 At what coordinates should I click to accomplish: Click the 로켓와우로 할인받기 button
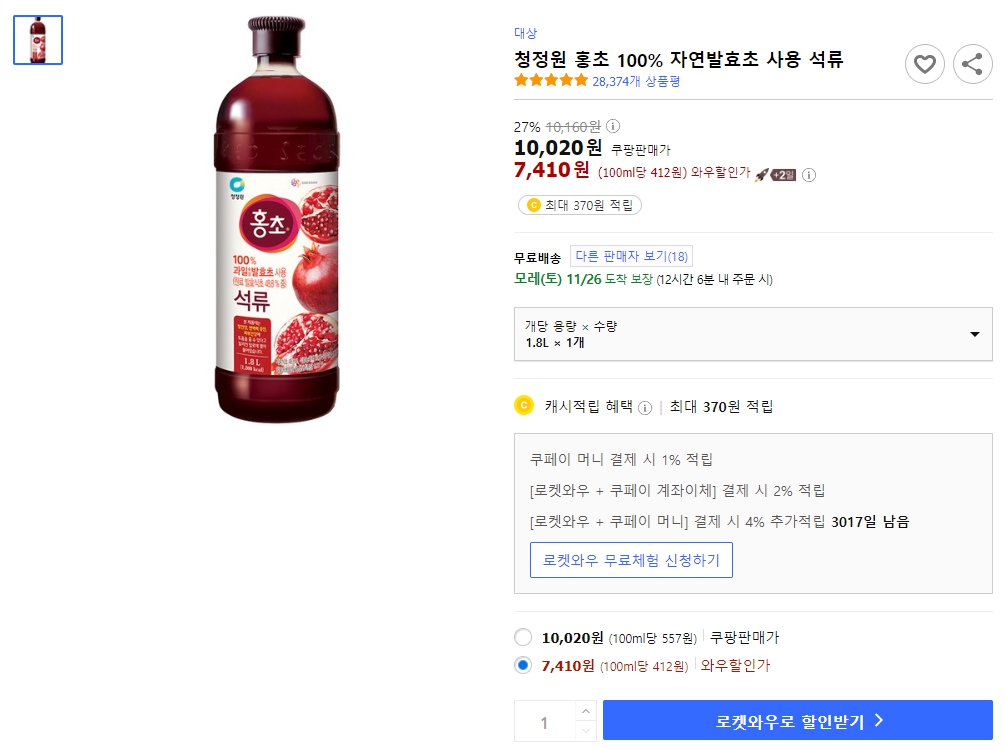[x=797, y=721]
